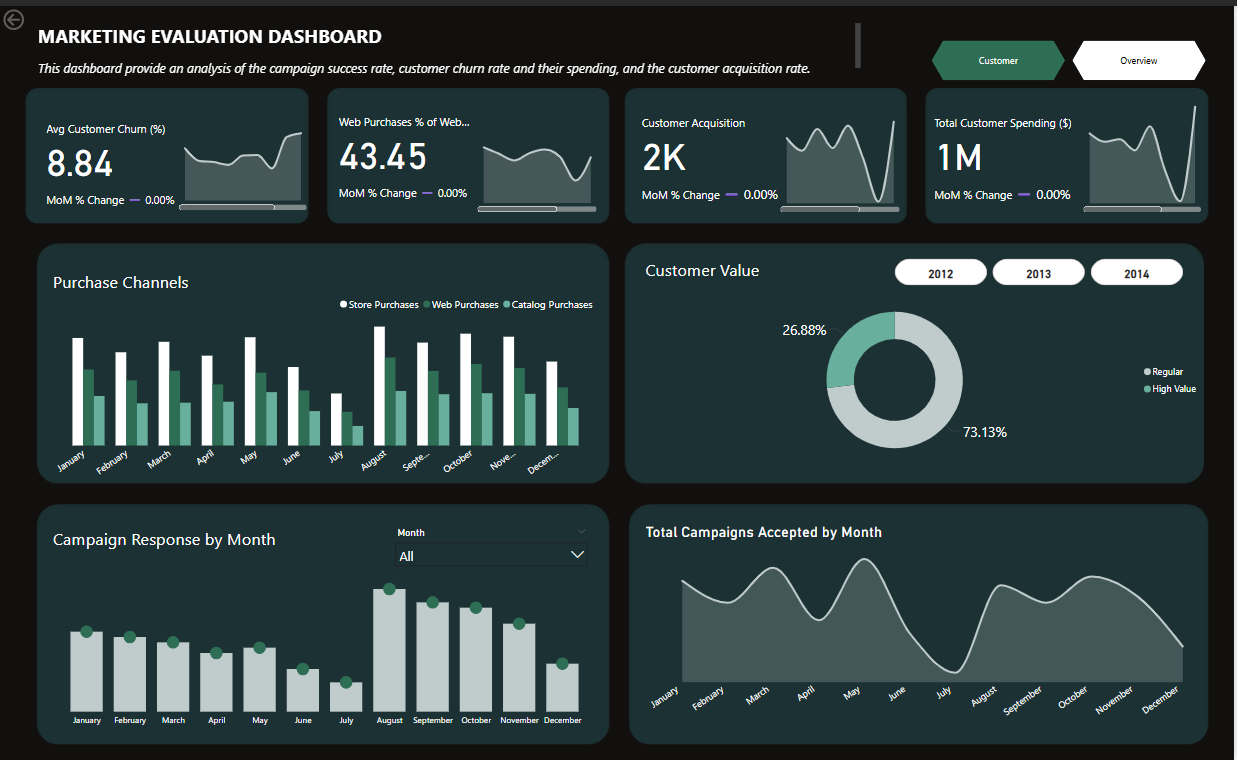Screen dimensions: 1237x760
Task: Click the back navigation arrow icon
Action: click(13, 19)
